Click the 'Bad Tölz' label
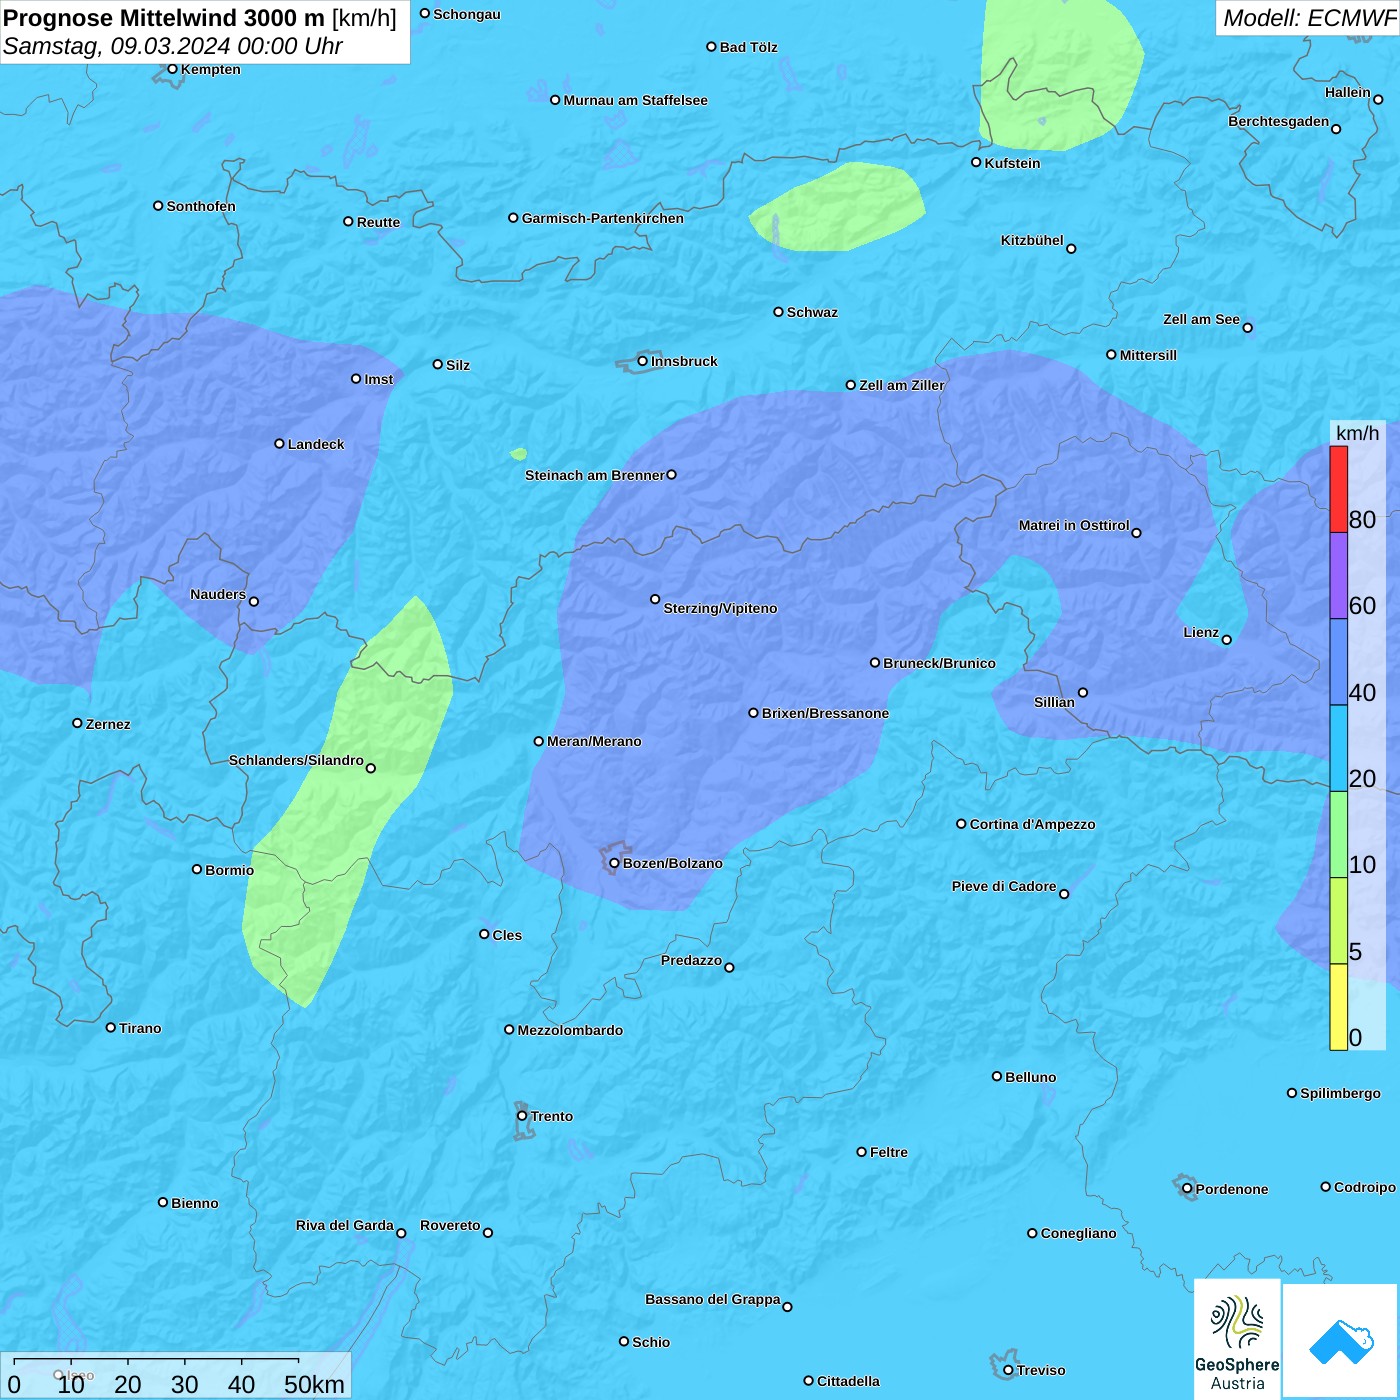The height and width of the screenshot is (1400, 1400). (748, 47)
